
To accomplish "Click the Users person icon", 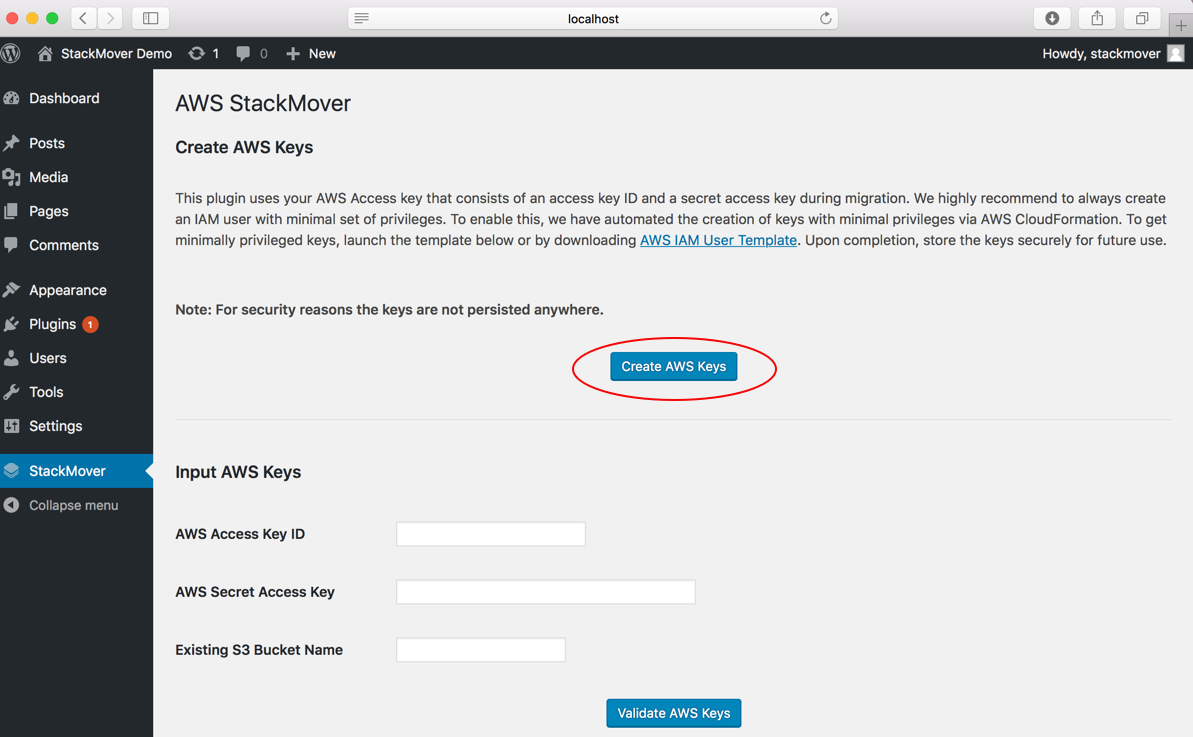I will [11, 358].
